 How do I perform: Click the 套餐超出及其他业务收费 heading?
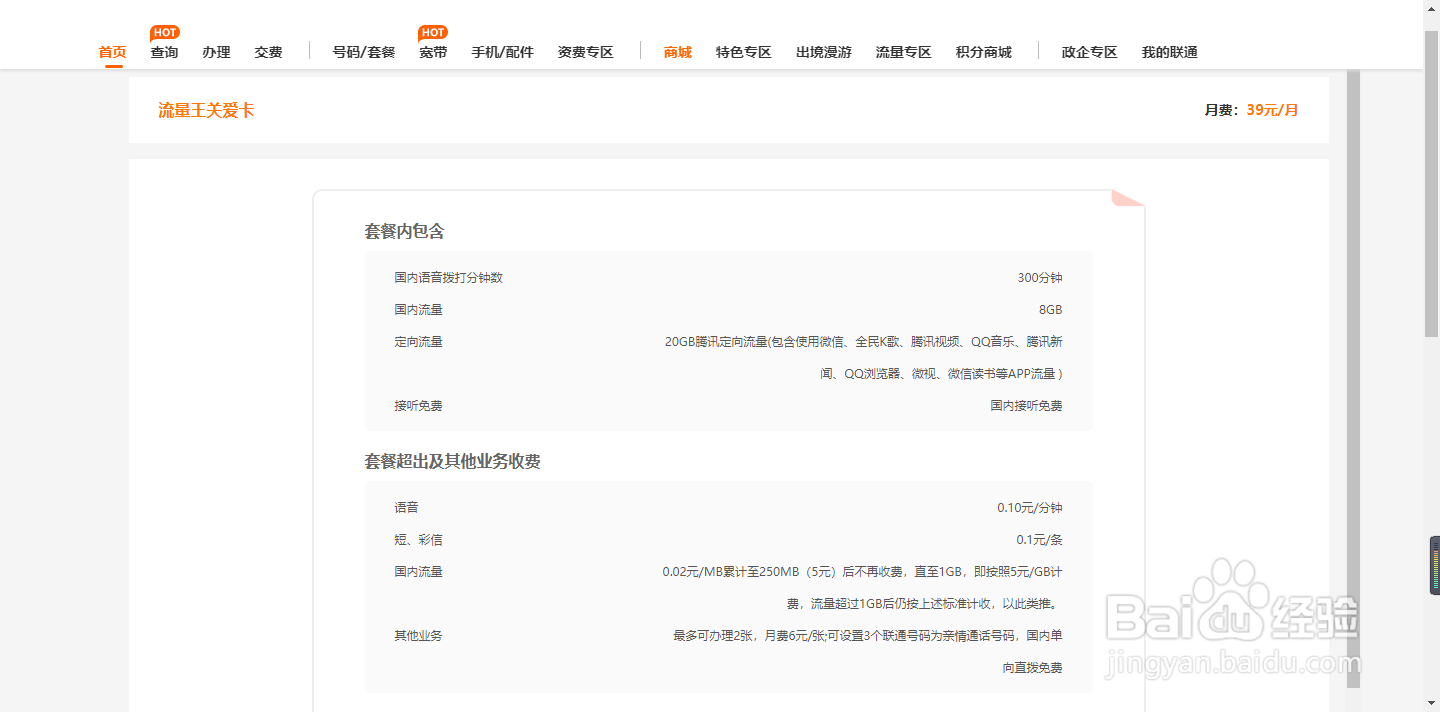click(x=452, y=461)
